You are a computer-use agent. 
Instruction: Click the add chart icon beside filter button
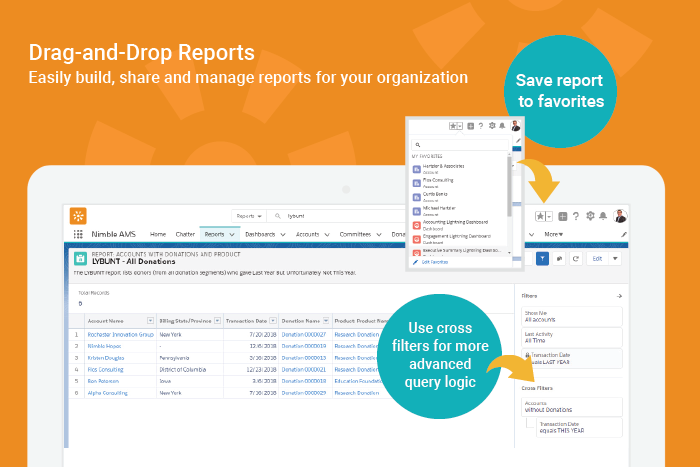[559, 259]
